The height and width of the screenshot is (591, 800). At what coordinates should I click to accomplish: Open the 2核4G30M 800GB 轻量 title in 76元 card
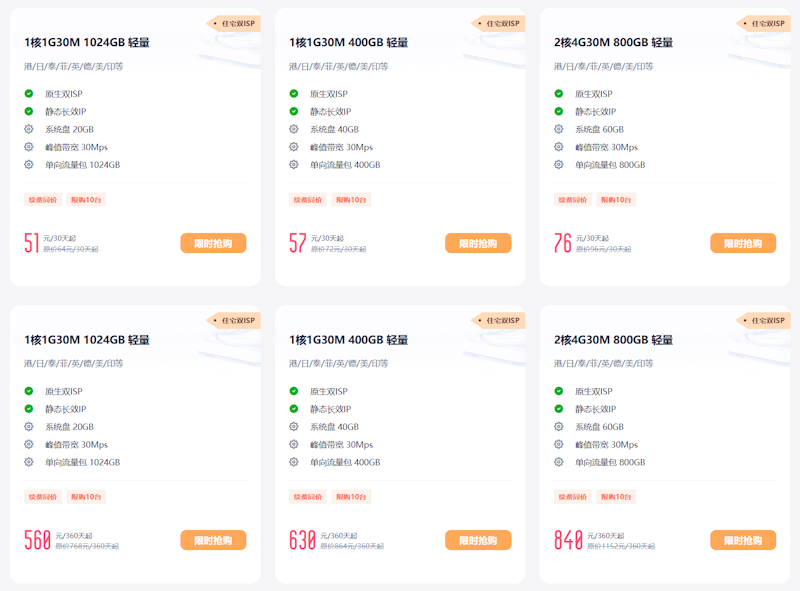pyautogui.click(x=613, y=43)
